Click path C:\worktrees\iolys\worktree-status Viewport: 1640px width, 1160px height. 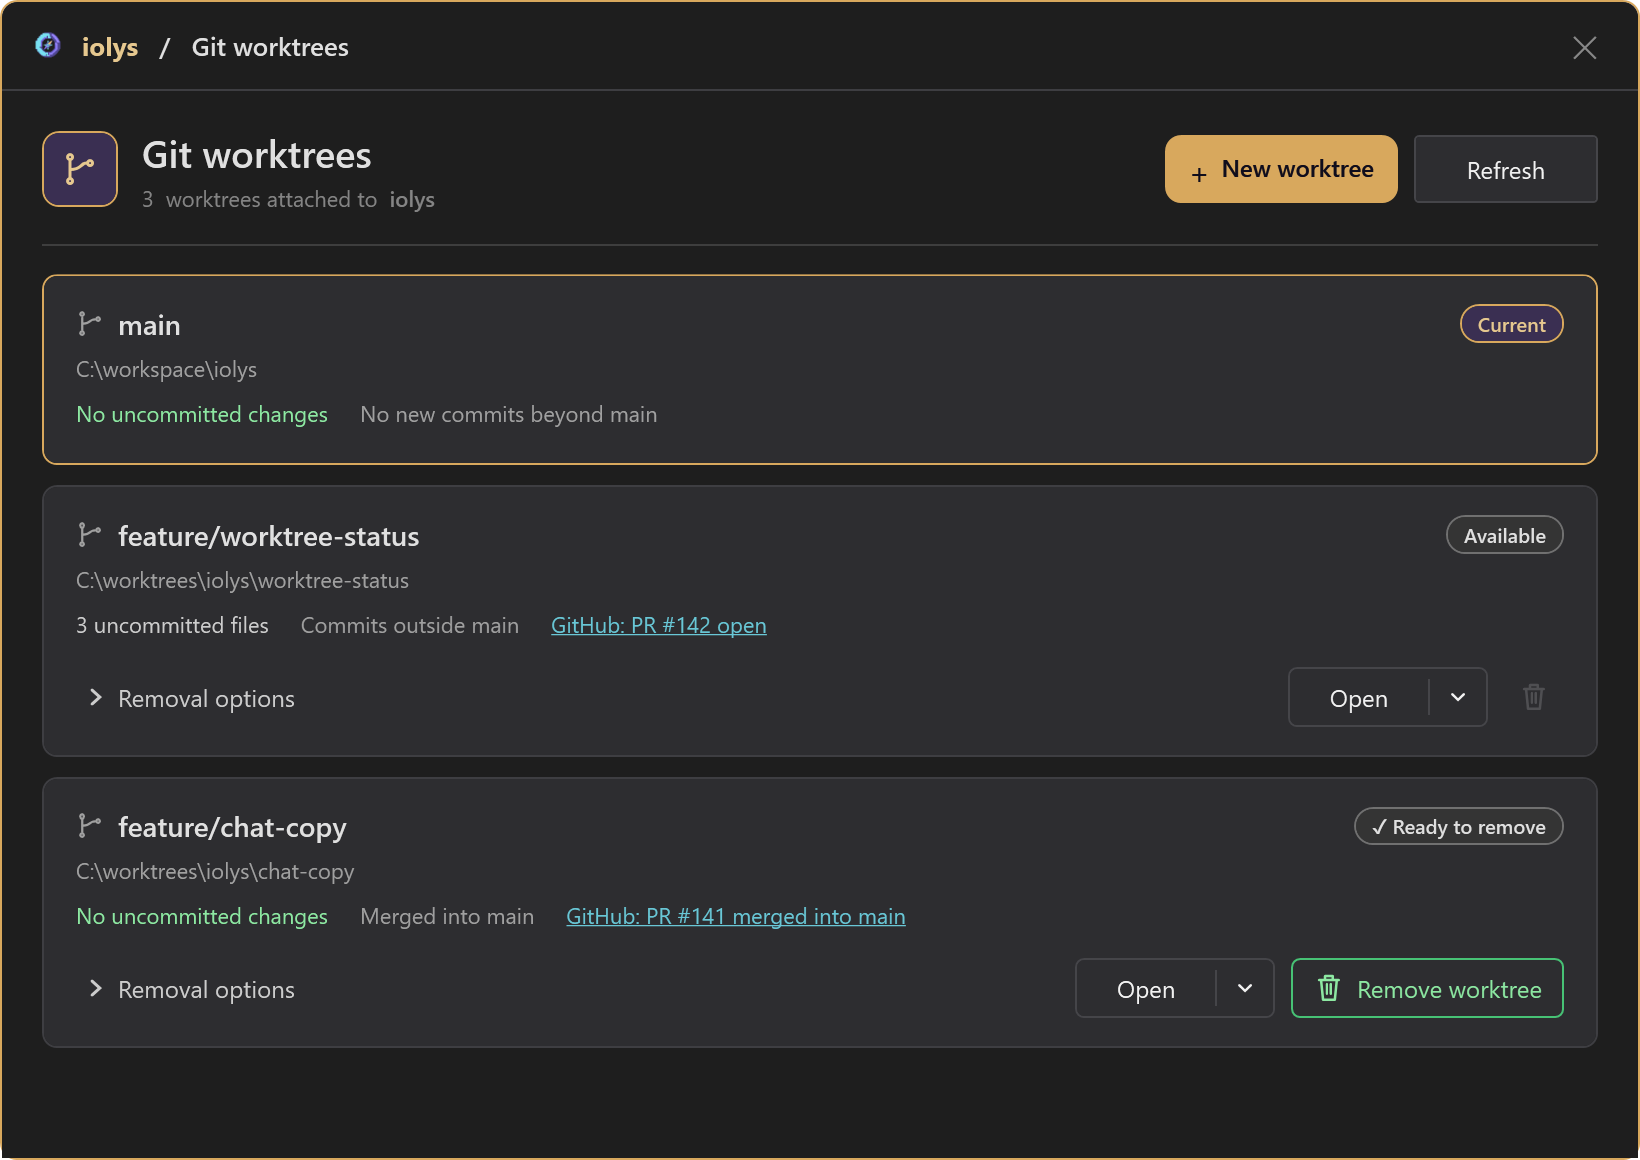243,580
